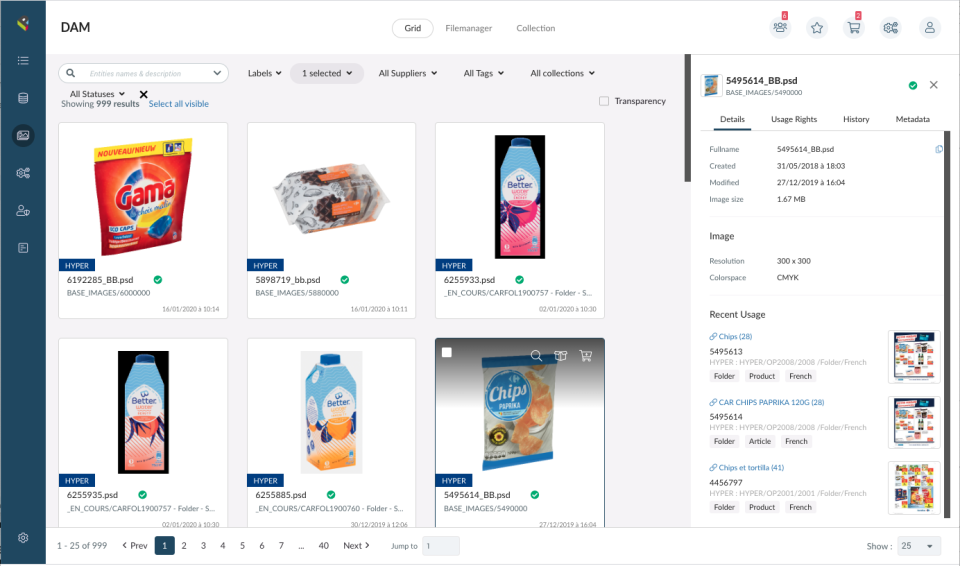Open Chips (28) usage link

click(730, 336)
